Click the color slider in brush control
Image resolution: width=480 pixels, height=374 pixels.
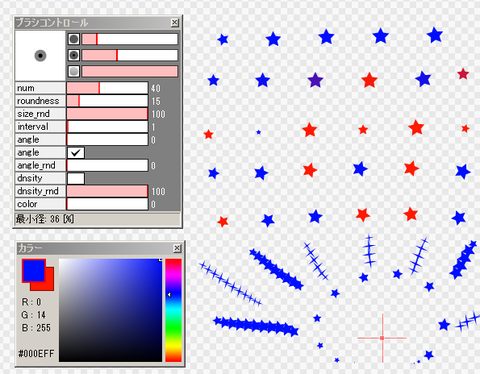(107, 204)
